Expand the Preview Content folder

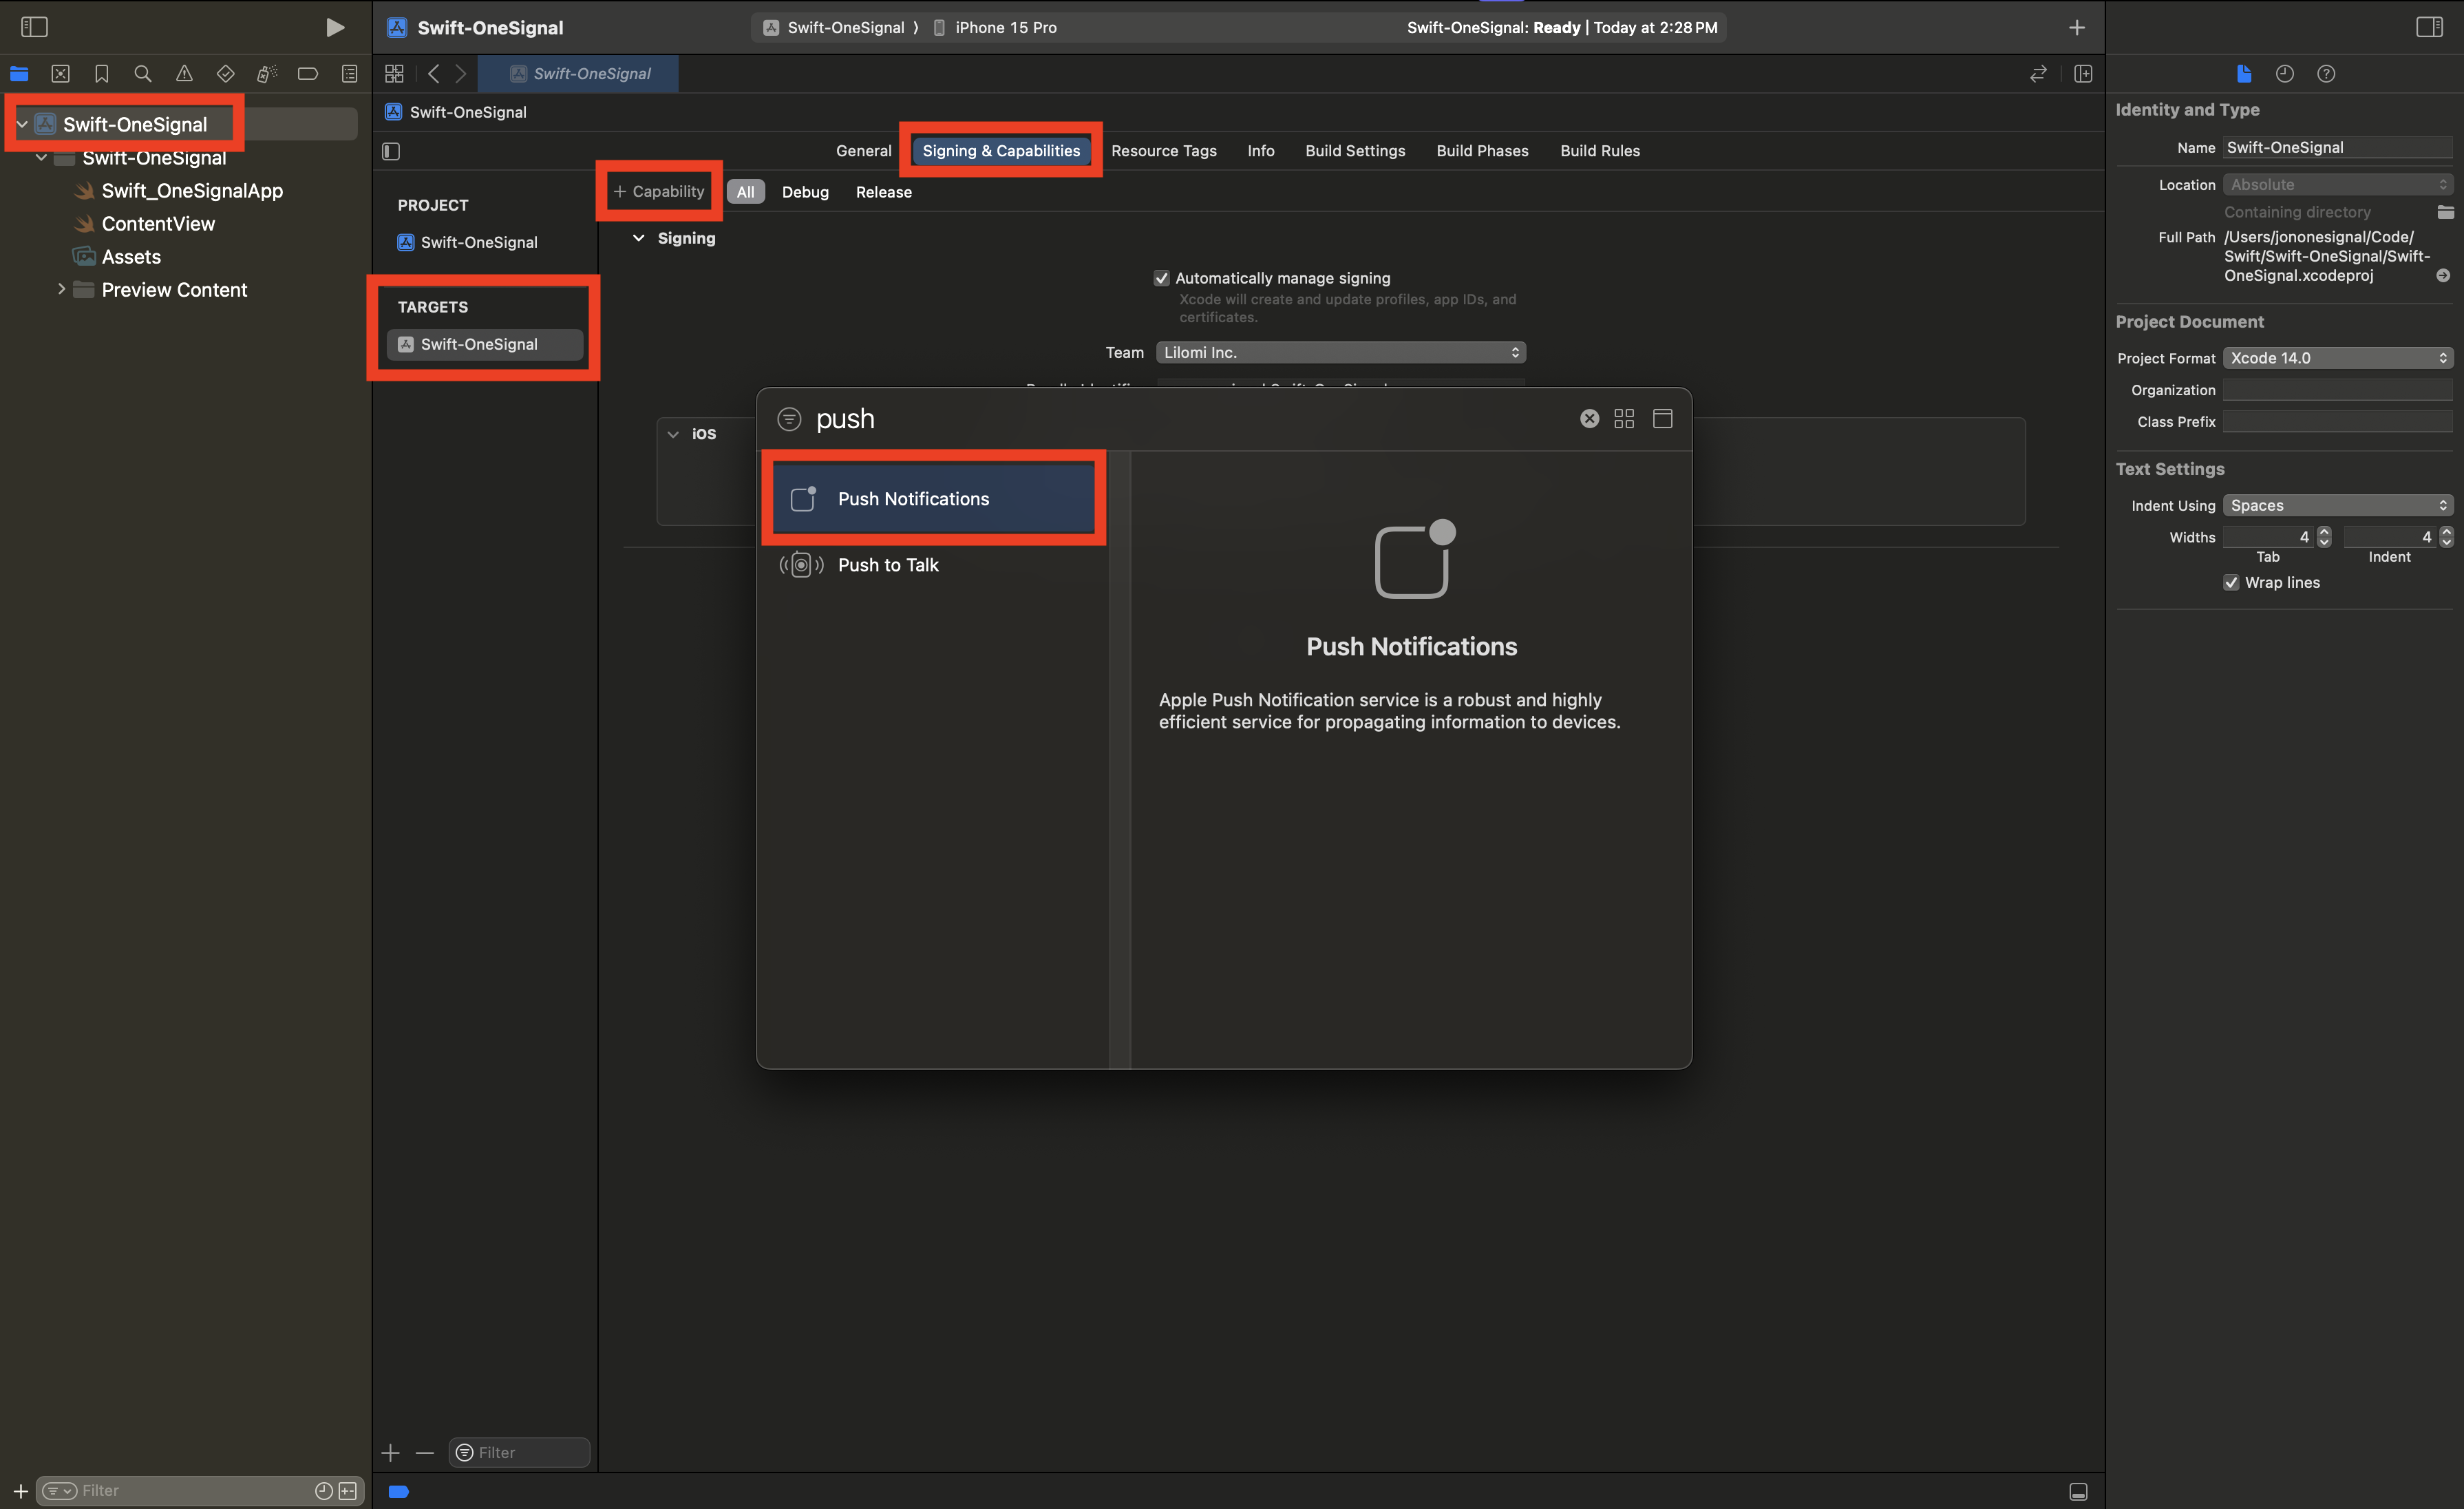pyautogui.click(x=62, y=290)
